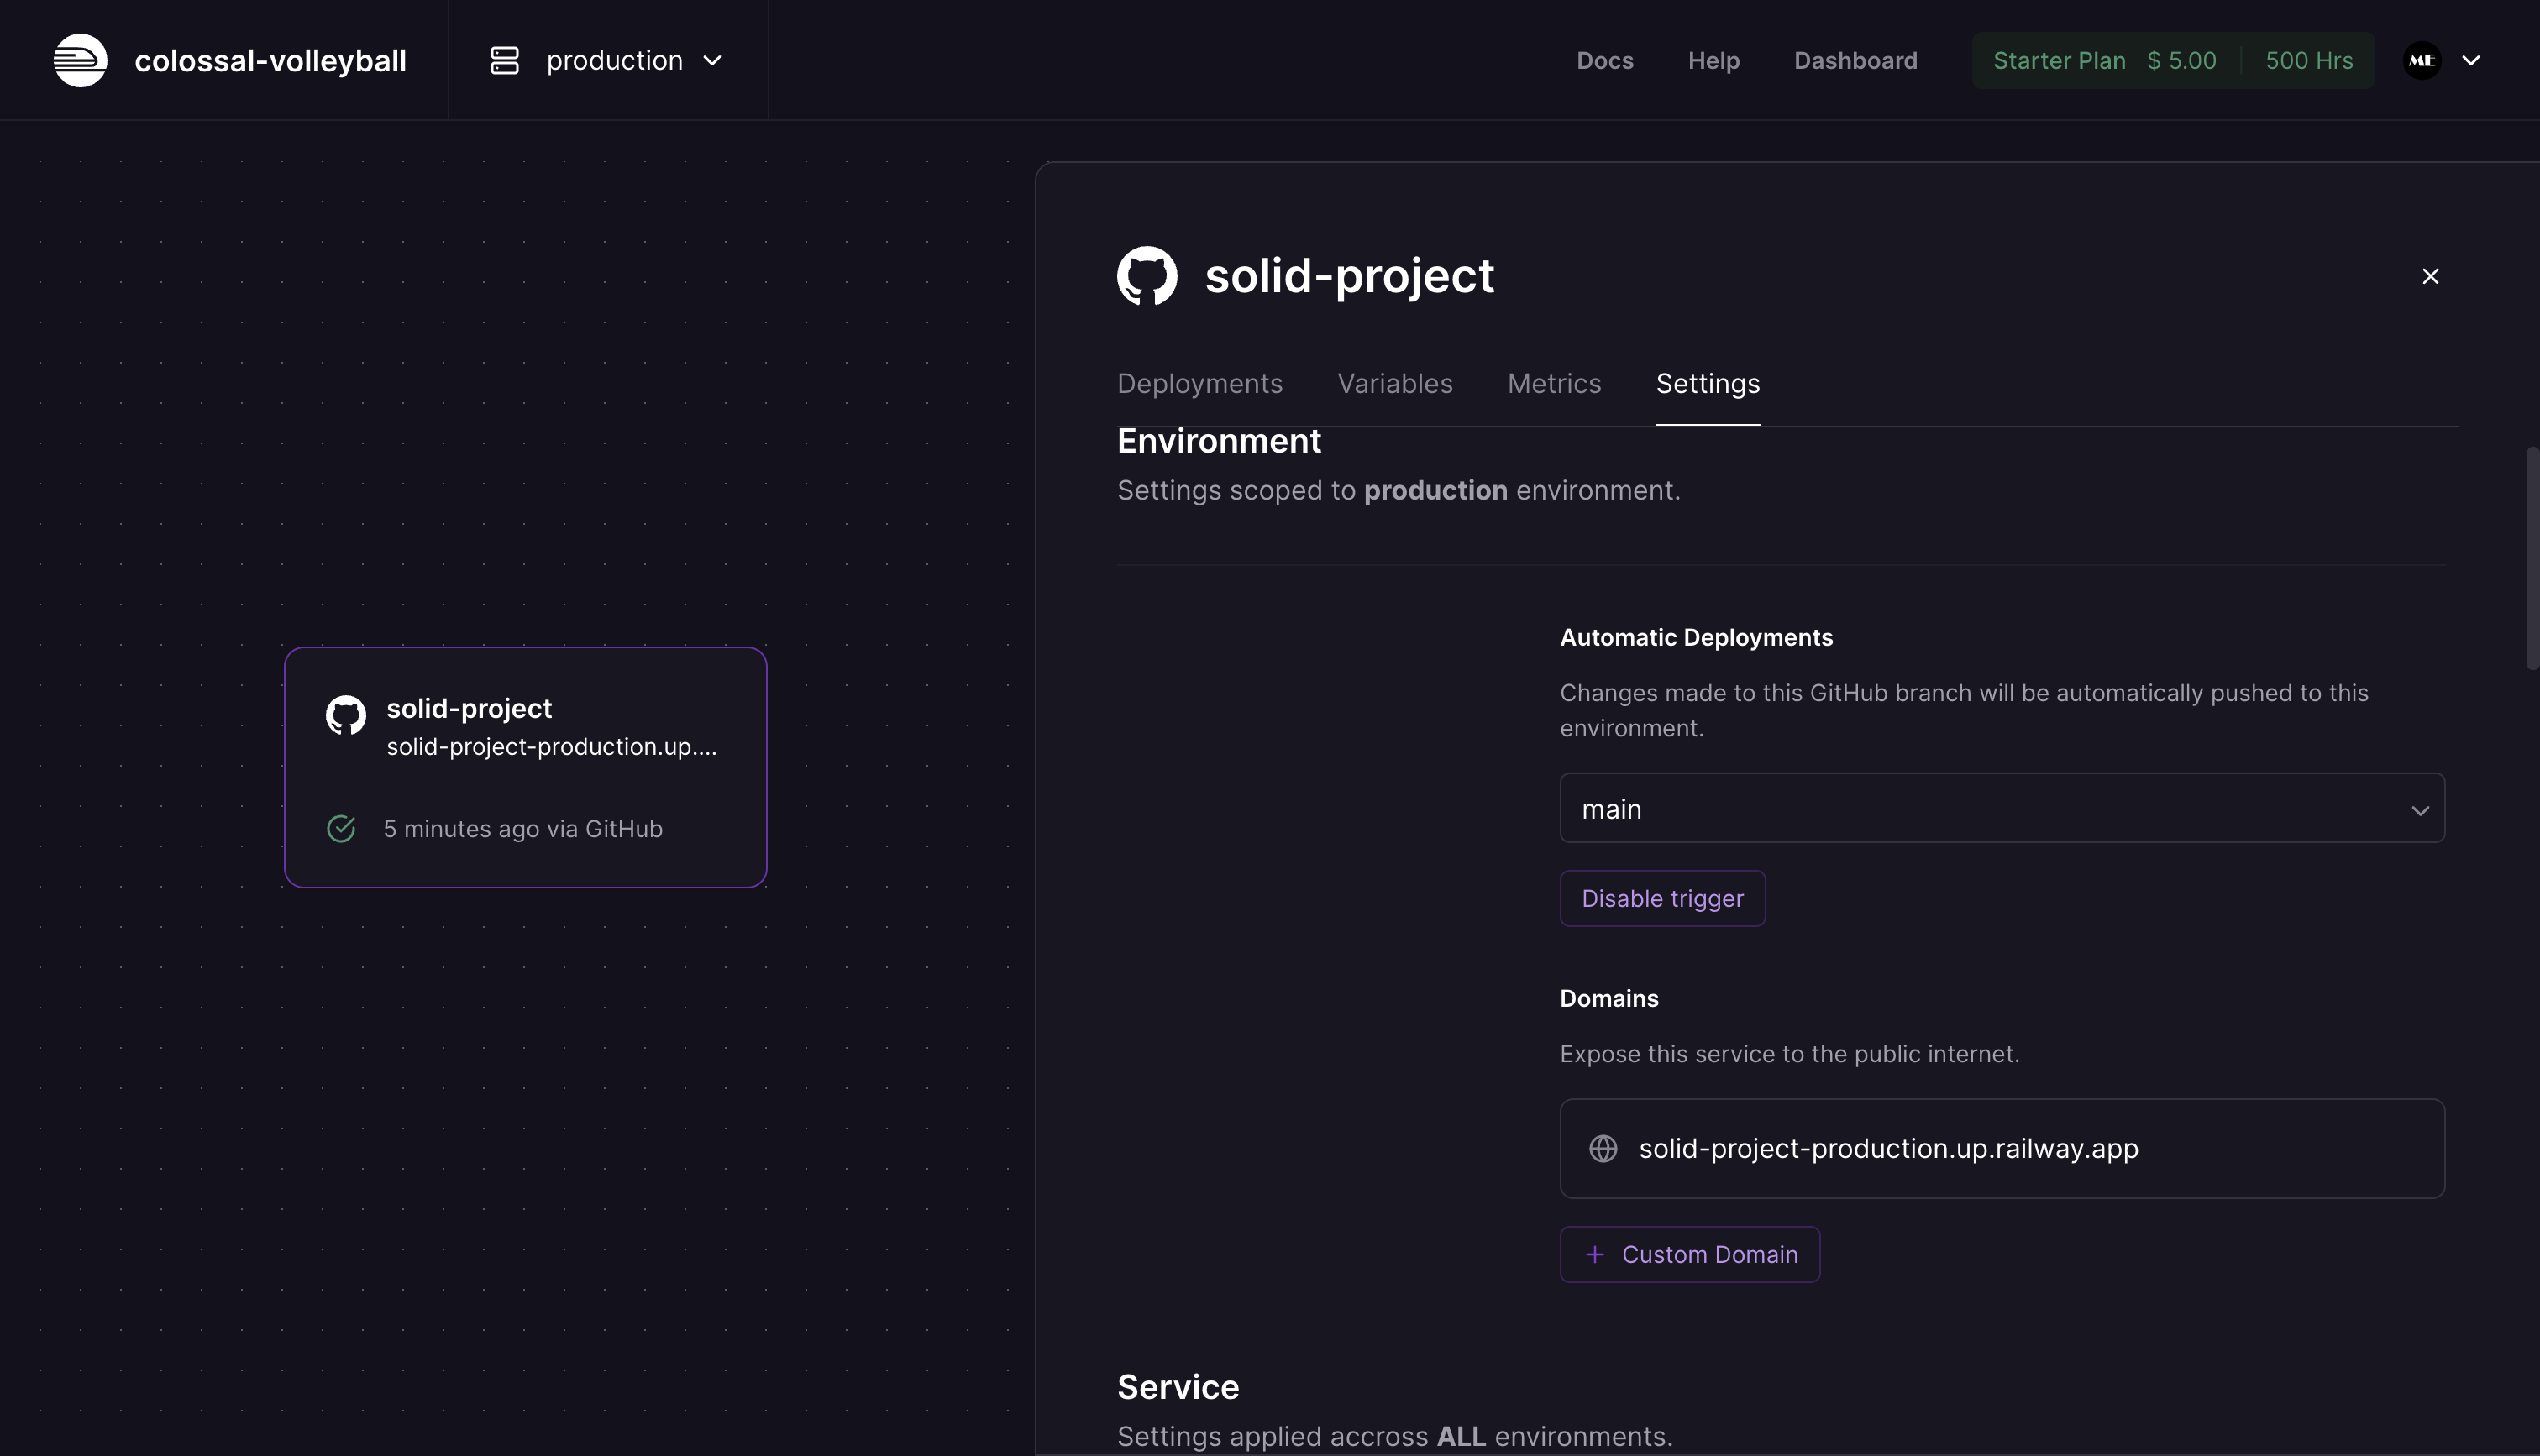Click the GitHub icon on the service card

click(346, 715)
